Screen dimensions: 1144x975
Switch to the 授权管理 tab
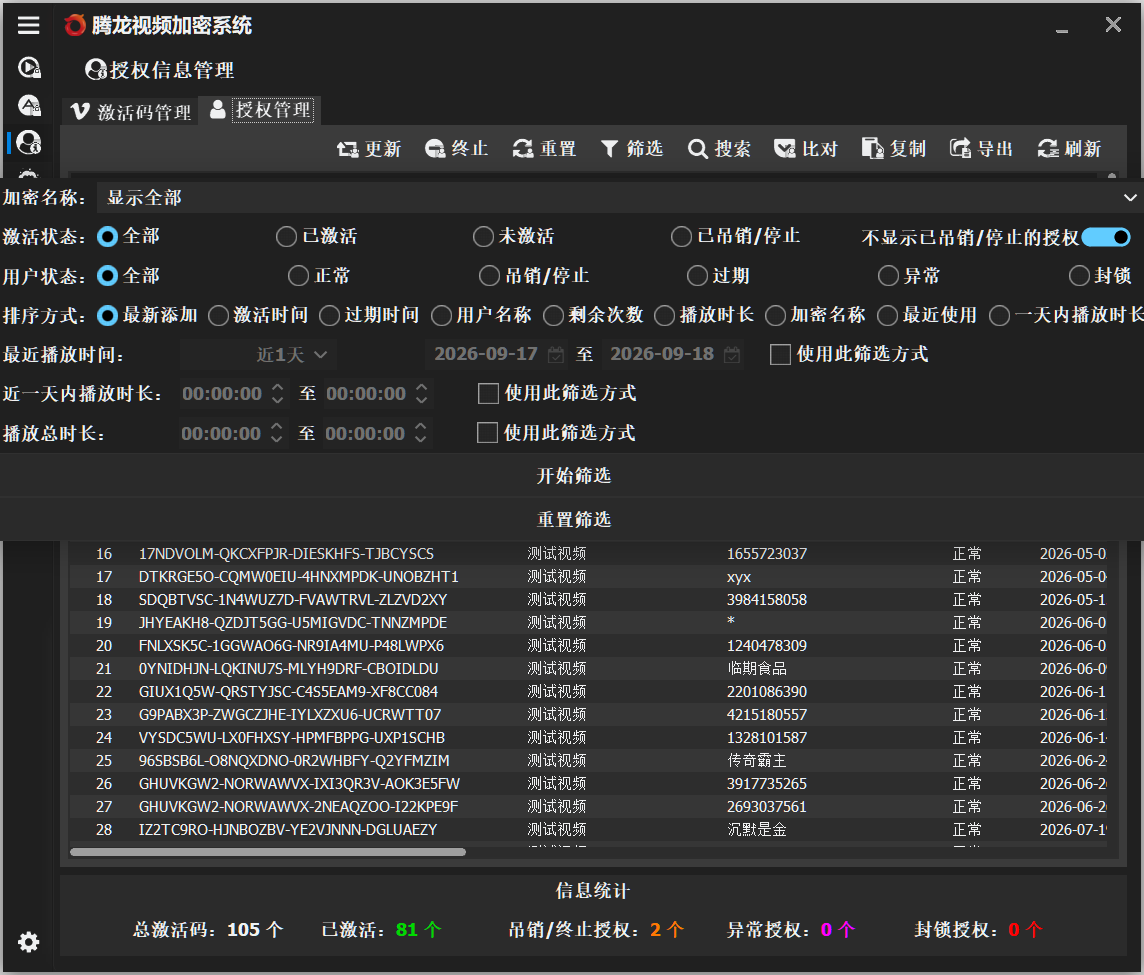[261, 110]
